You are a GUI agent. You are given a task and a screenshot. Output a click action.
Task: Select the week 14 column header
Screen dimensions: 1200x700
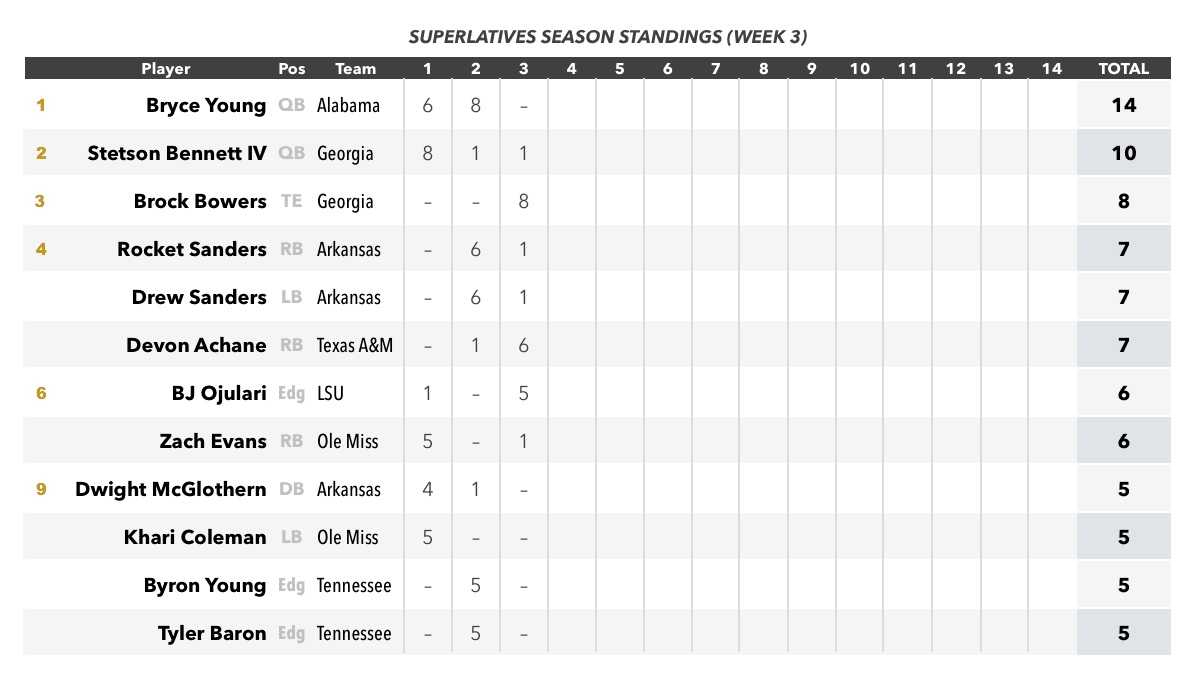click(x=1051, y=69)
